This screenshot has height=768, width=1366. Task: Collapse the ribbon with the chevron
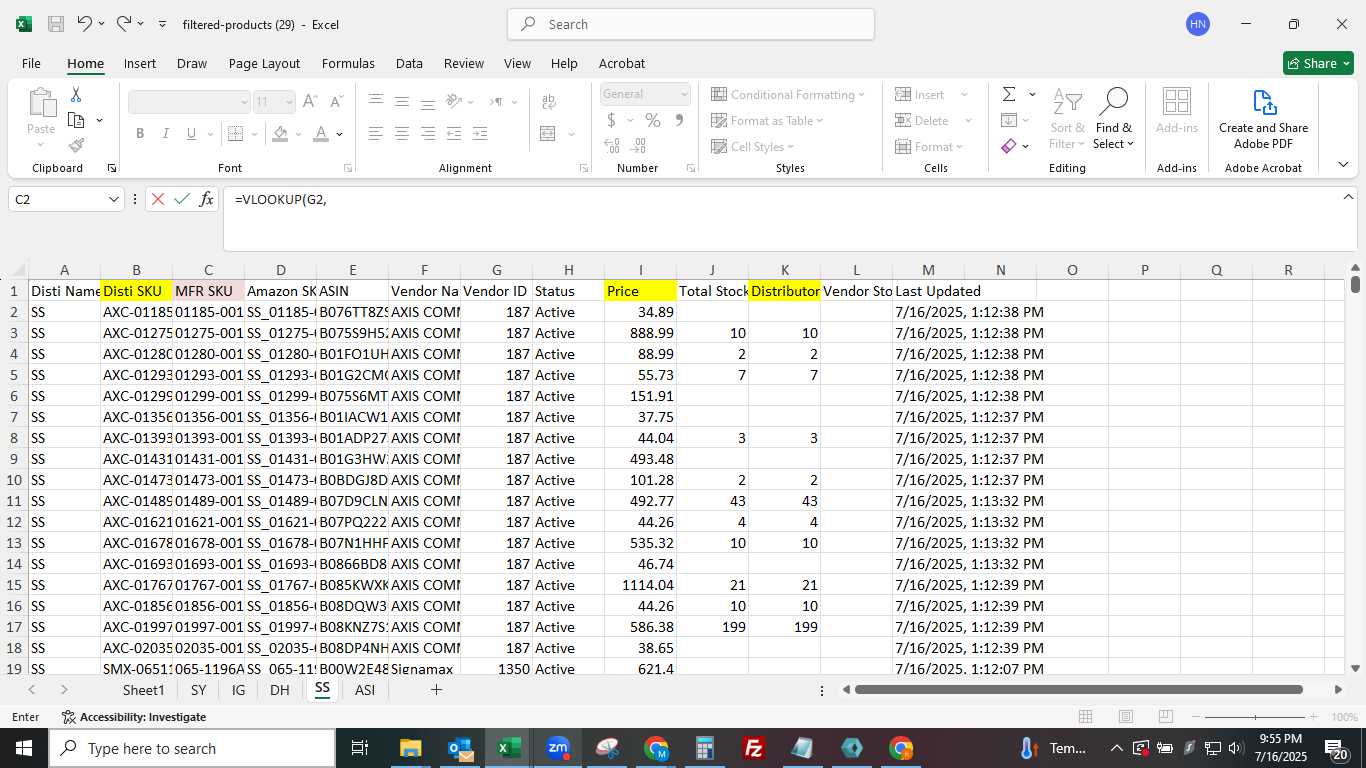(1343, 164)
